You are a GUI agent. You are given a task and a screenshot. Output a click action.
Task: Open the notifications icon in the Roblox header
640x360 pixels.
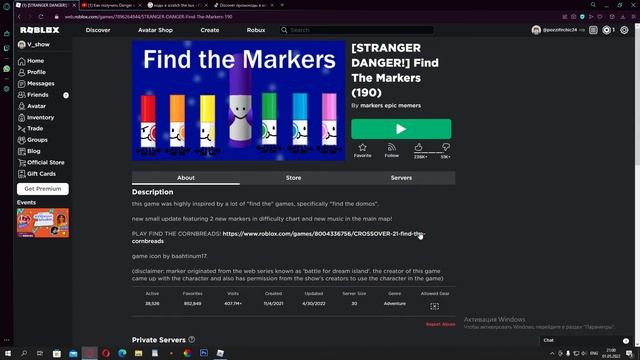593,30
